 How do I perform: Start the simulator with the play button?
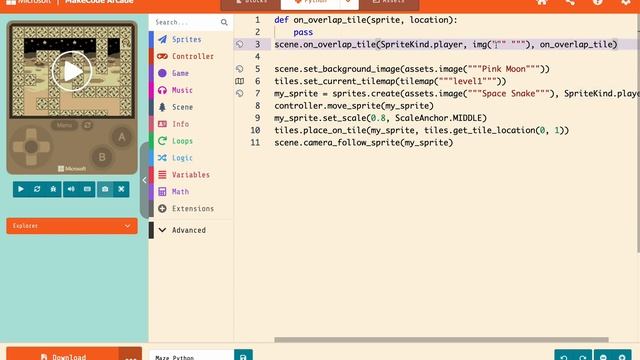(21, 189)
